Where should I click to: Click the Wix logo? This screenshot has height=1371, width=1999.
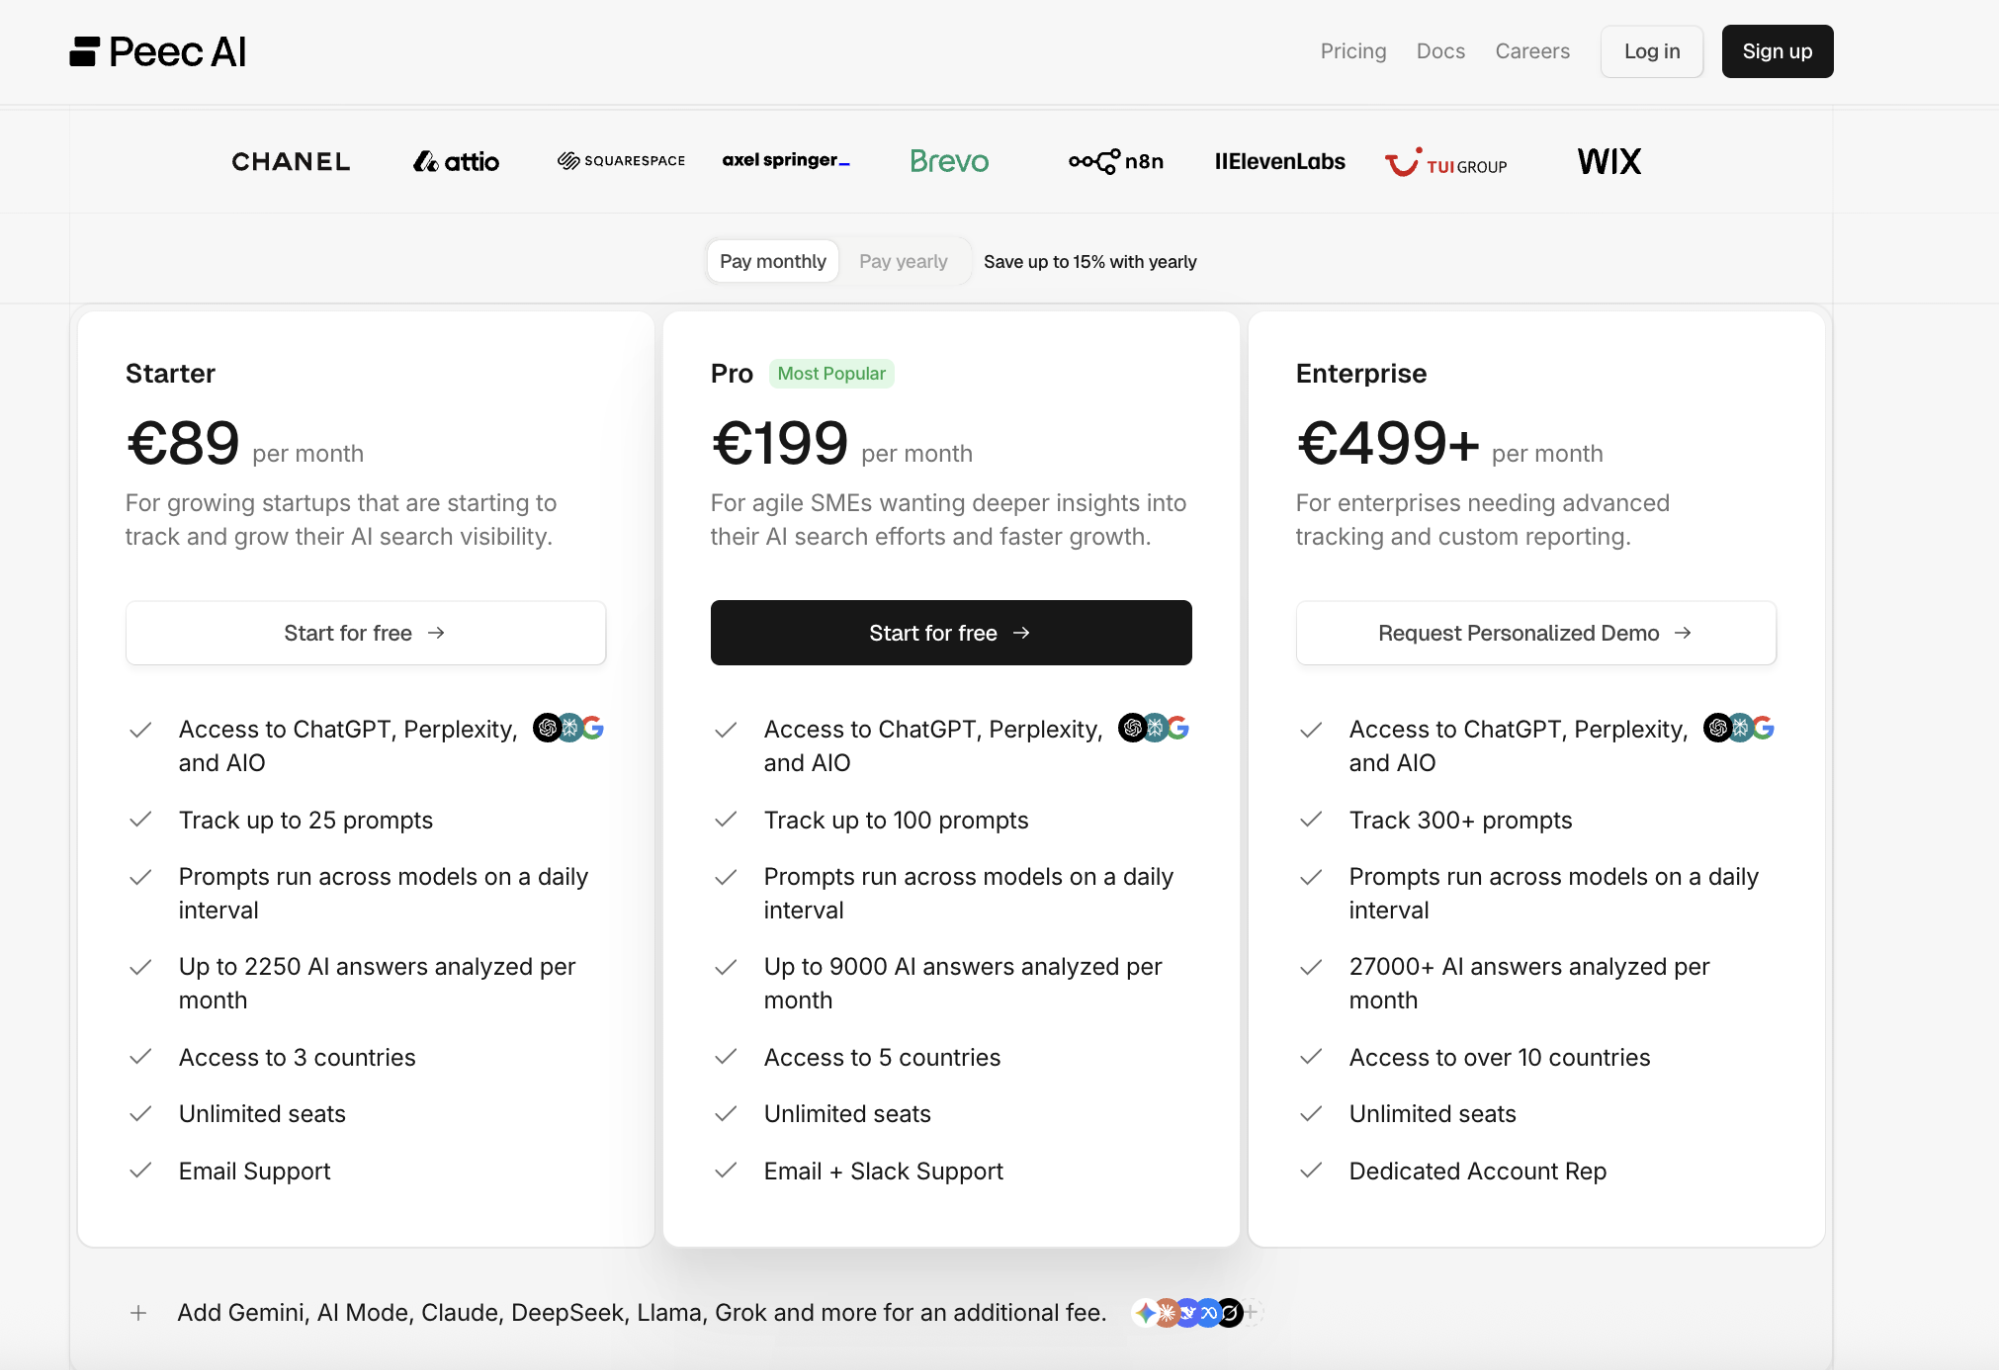point(1609,161)
